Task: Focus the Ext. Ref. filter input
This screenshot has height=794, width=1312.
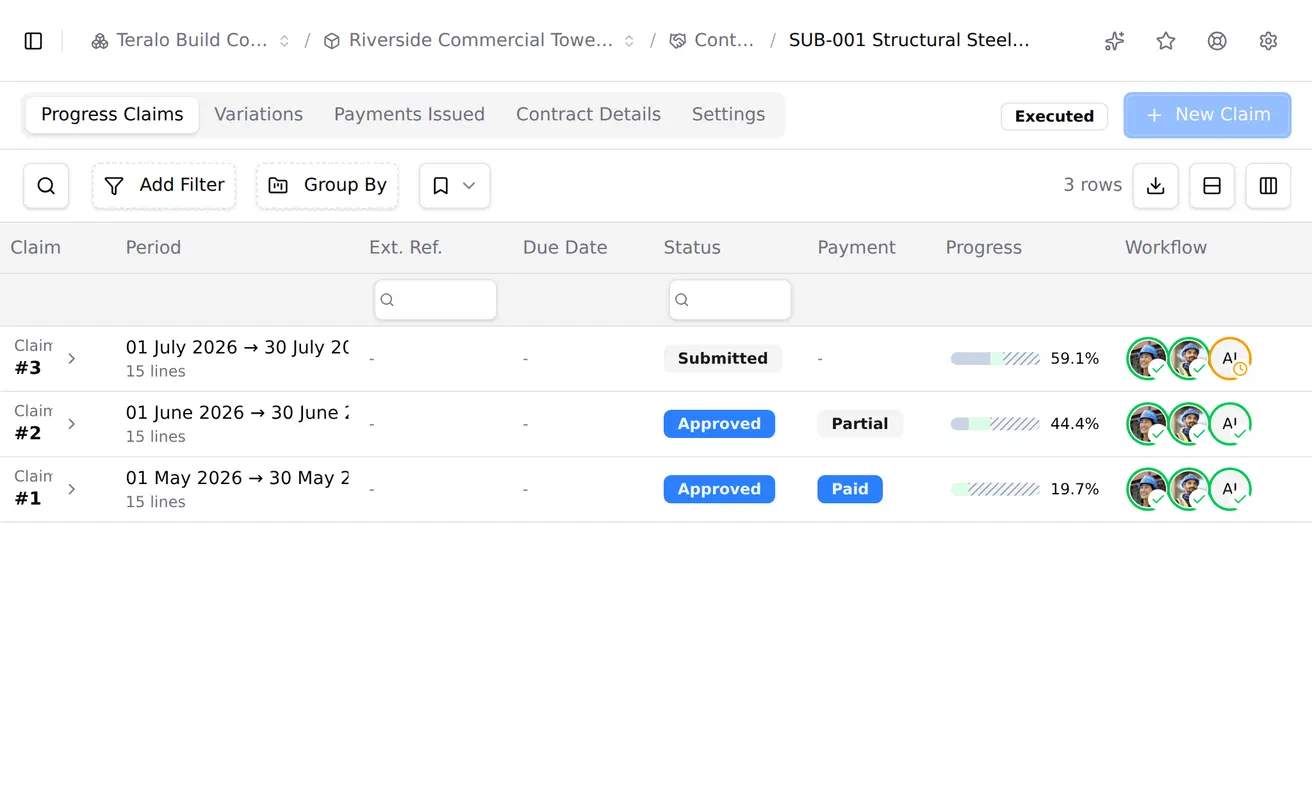Action: (x=435, y=300)
